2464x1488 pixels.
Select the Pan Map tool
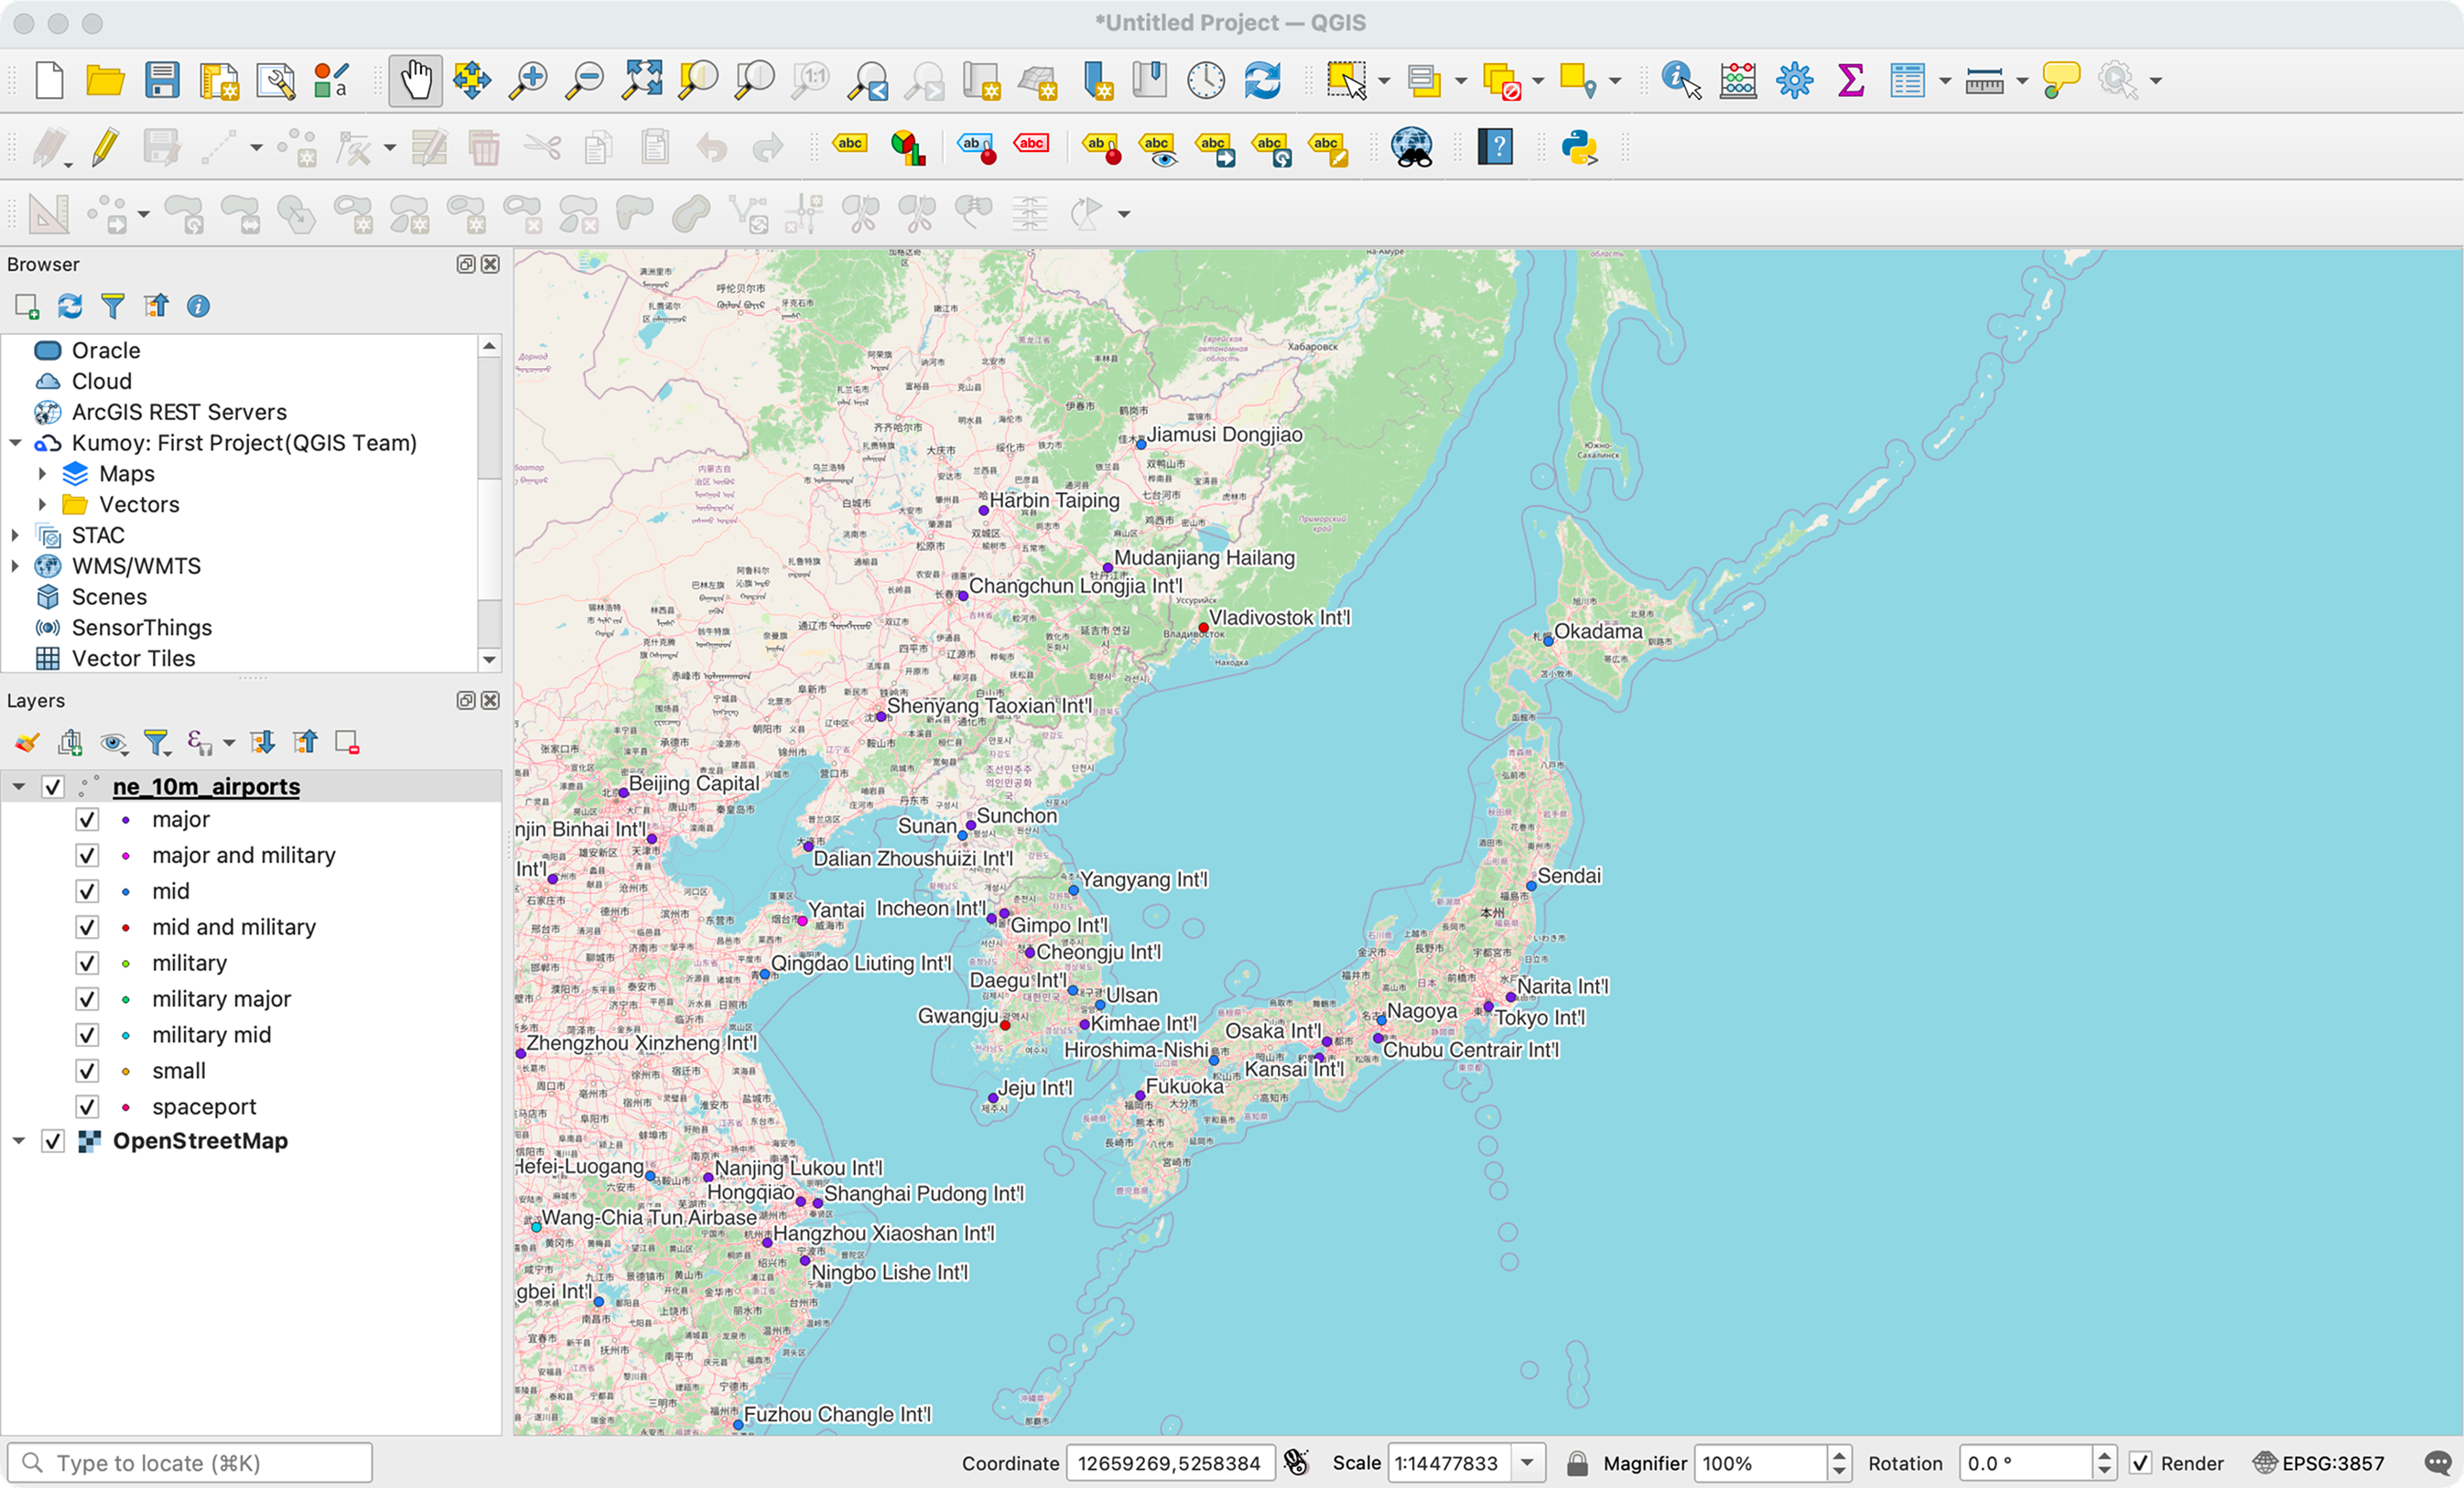(x=415, y=80)
